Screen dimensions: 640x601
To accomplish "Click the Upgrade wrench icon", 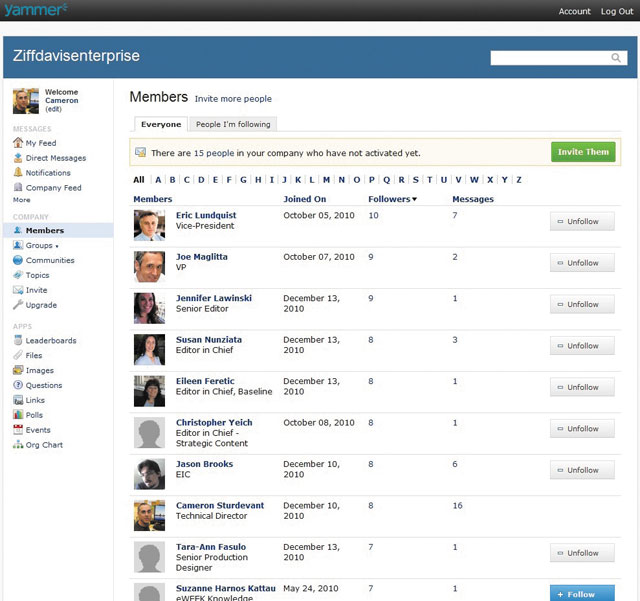I will click(x=18, y=305).
